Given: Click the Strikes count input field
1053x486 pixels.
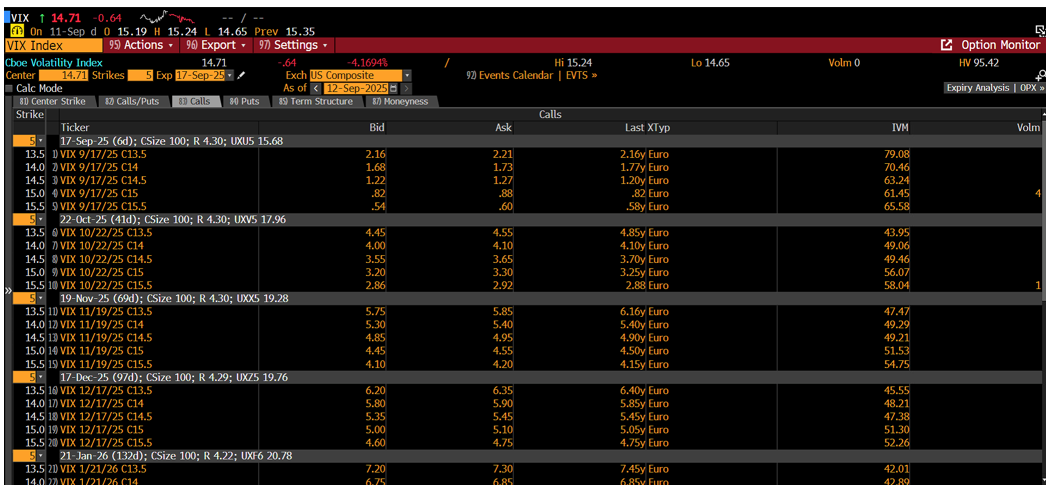Looking at the screenshot, I should 140,76.
